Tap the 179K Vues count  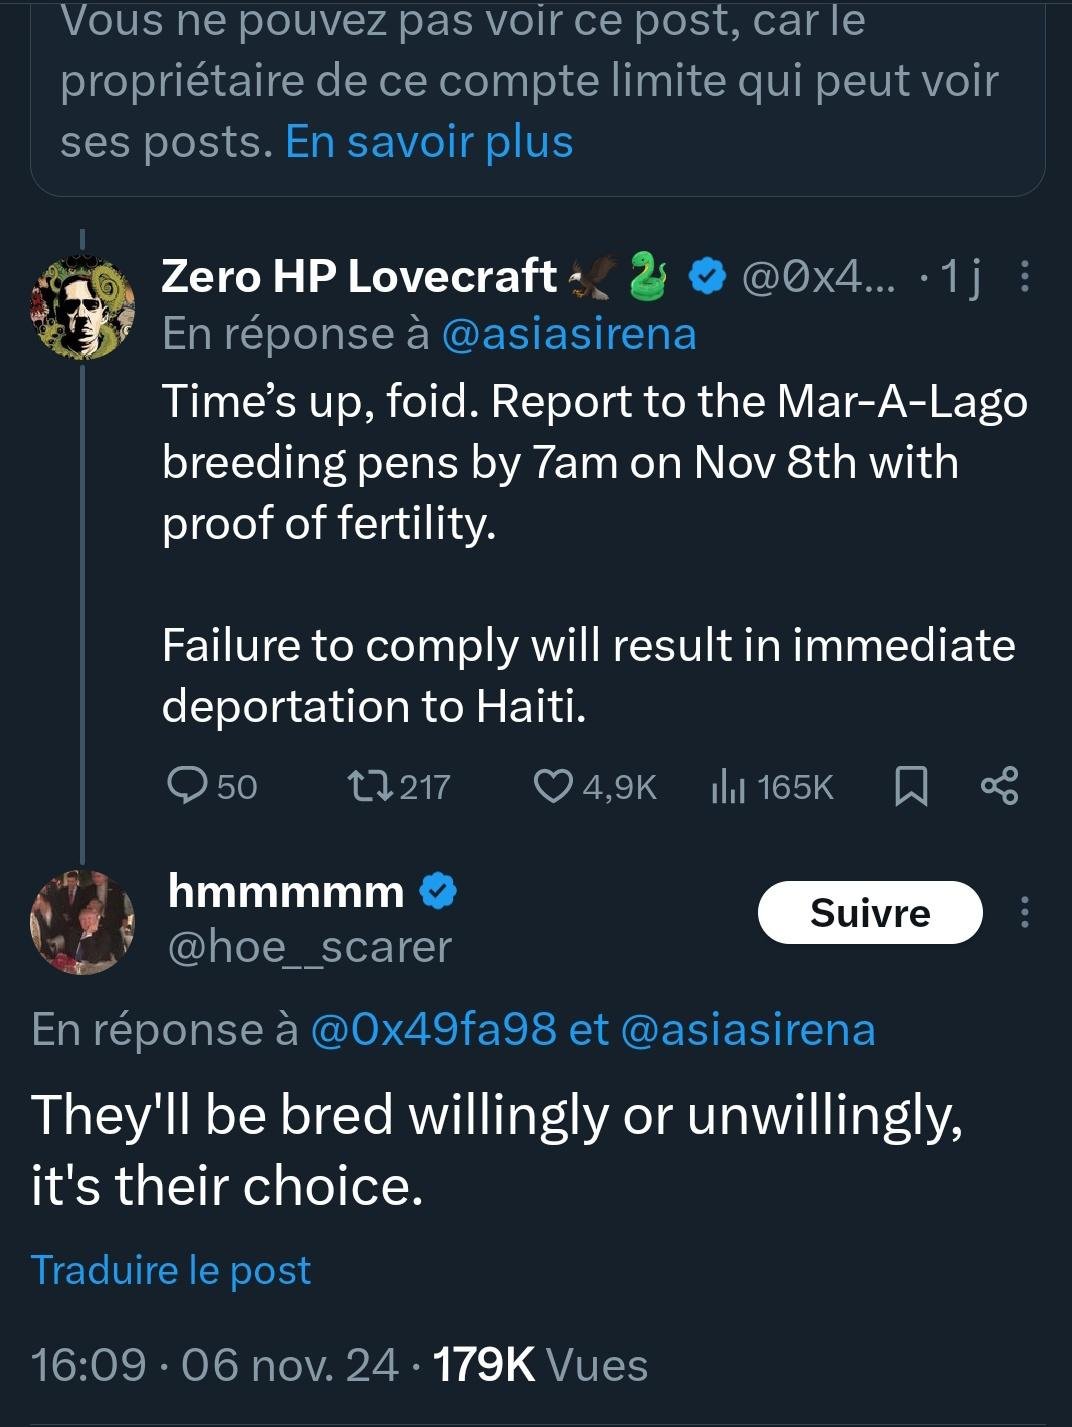point(540,1365)
